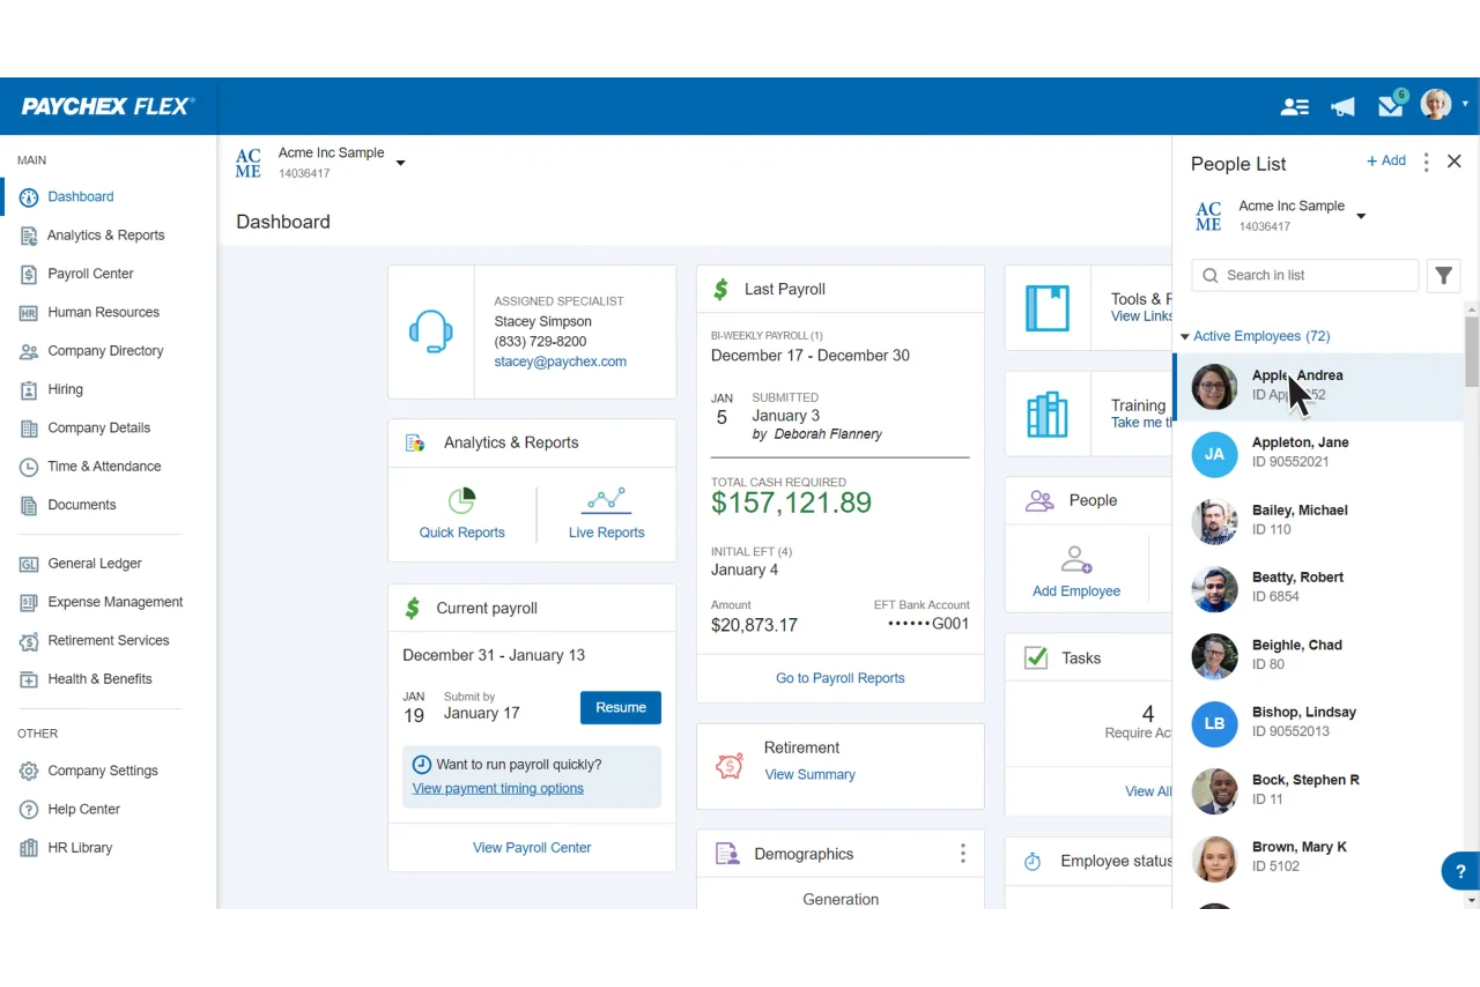Select Payroll Center in the sidebar

coord(90,273)
